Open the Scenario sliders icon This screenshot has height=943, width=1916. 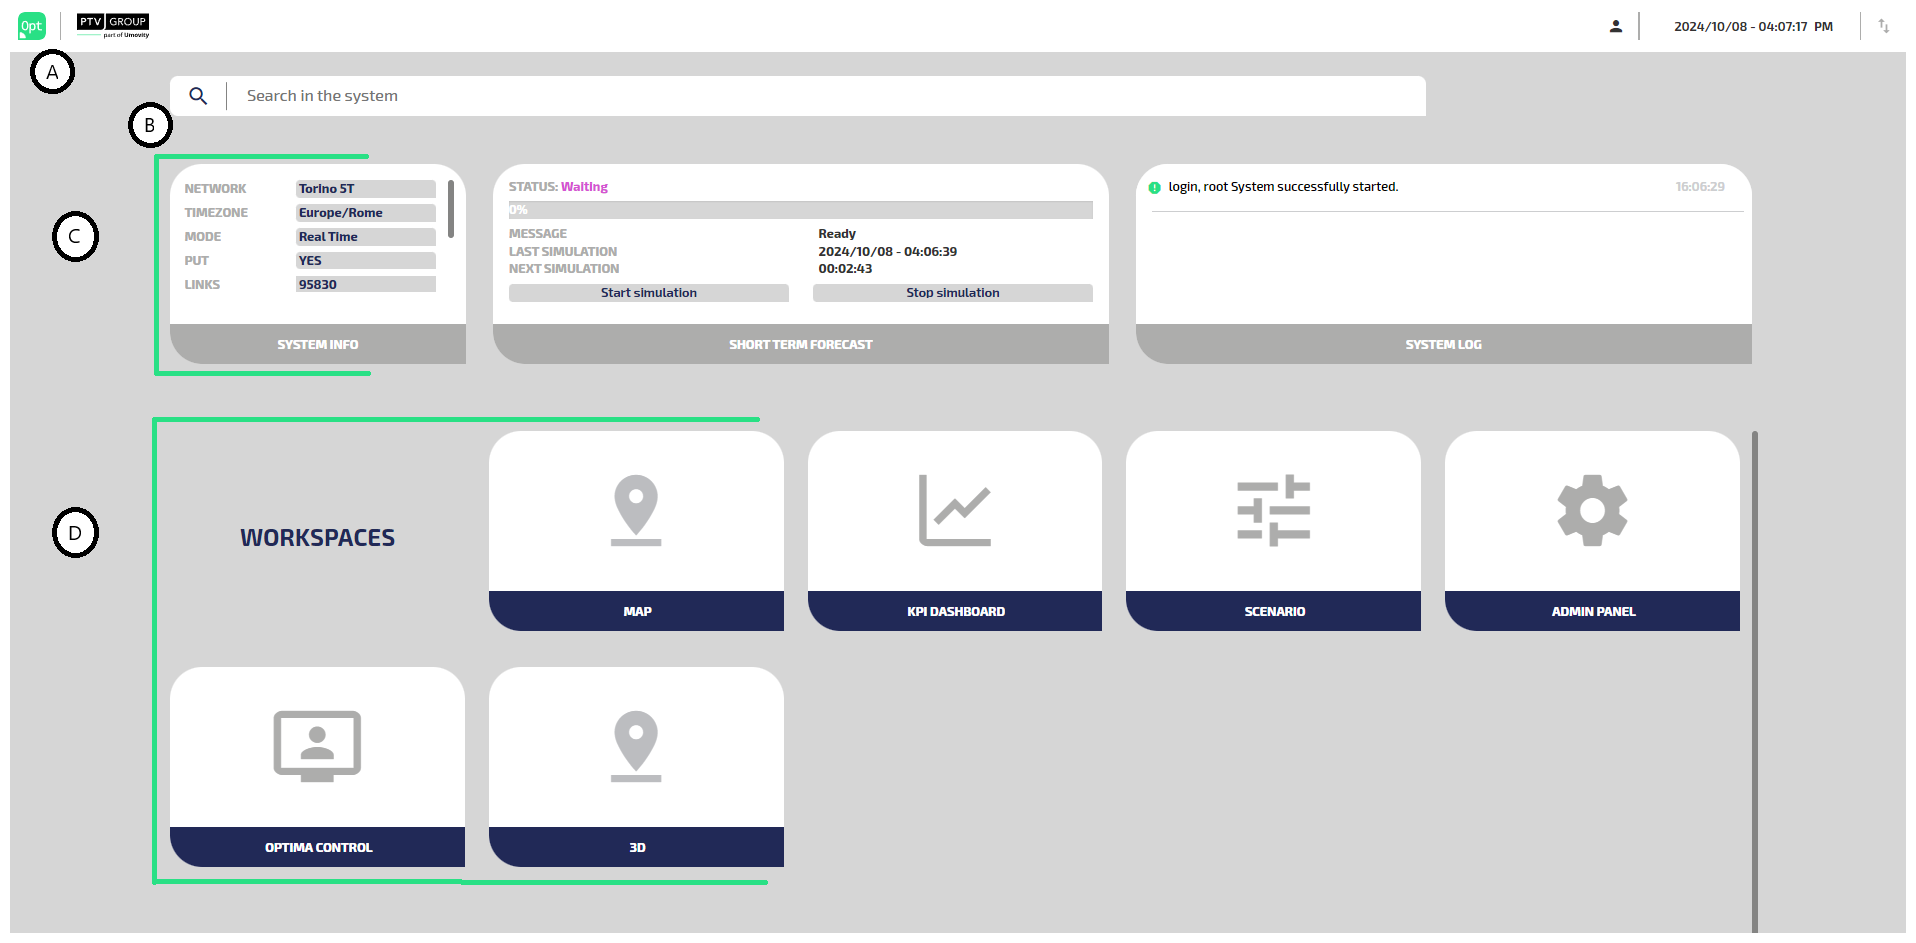tap(1273, 511)
